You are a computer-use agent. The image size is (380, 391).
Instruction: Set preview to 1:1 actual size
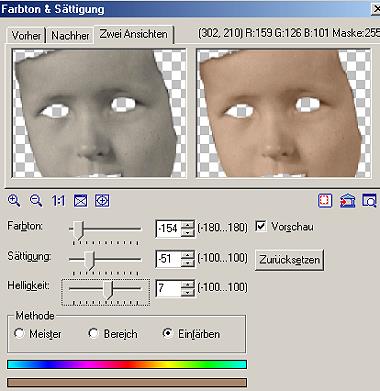point(58,201)
